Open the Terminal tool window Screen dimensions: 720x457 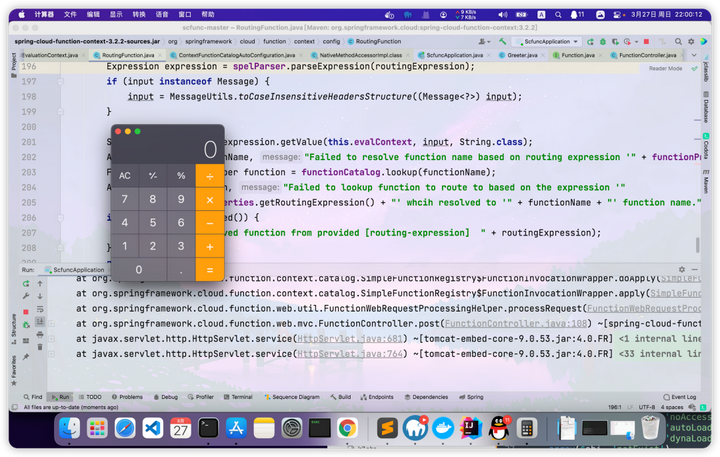[x=238, y=397]
